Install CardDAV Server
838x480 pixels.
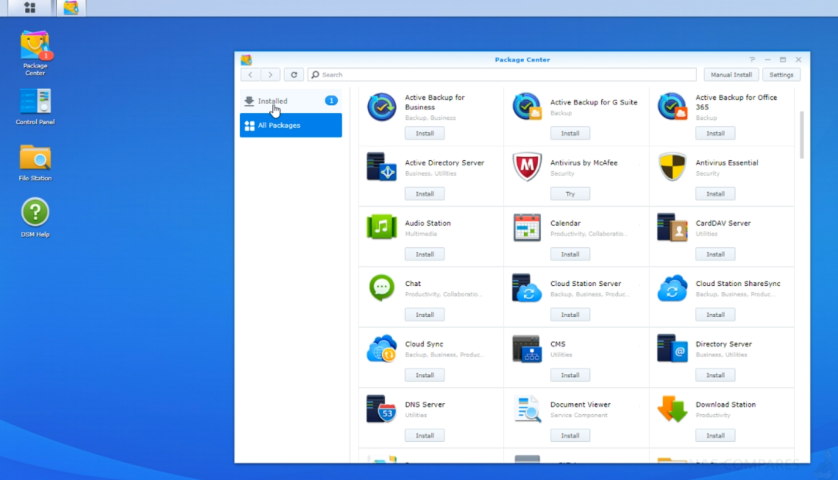coord(716,254)
